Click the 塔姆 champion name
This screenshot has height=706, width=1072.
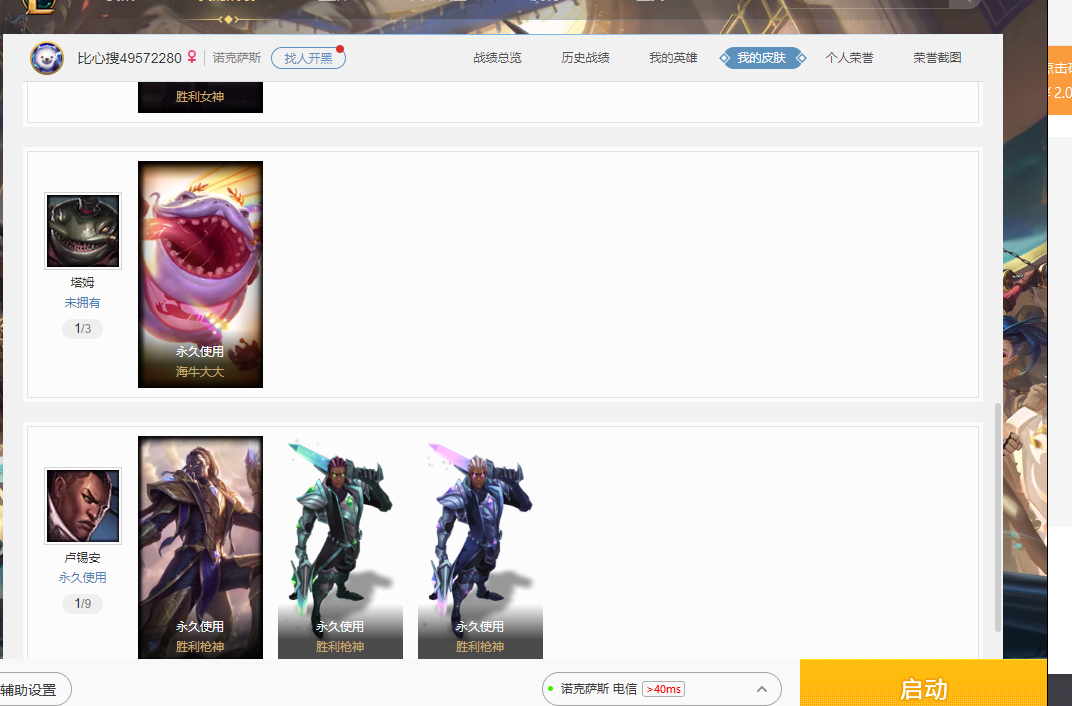[82, 282]
